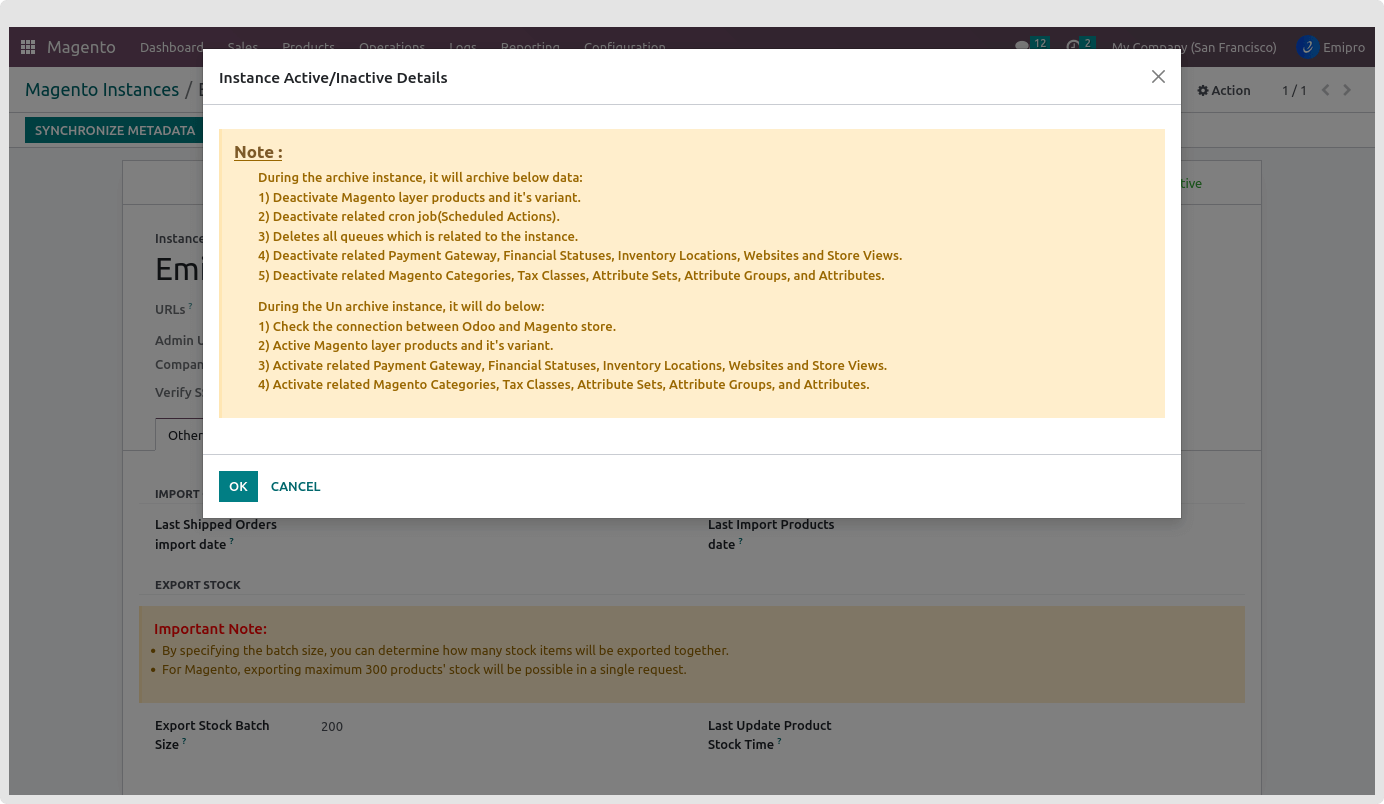Open the apps grid menu

tap(28, 47)
